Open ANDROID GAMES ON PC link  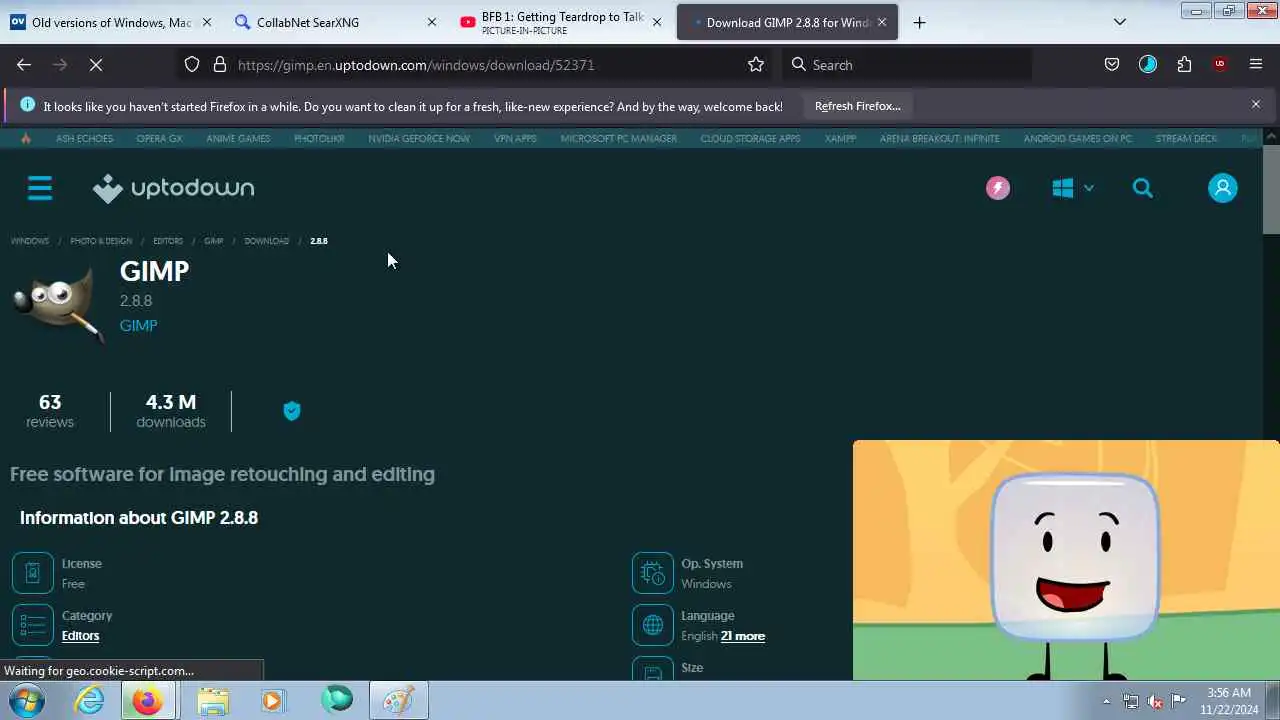[x=1077, y=139]
